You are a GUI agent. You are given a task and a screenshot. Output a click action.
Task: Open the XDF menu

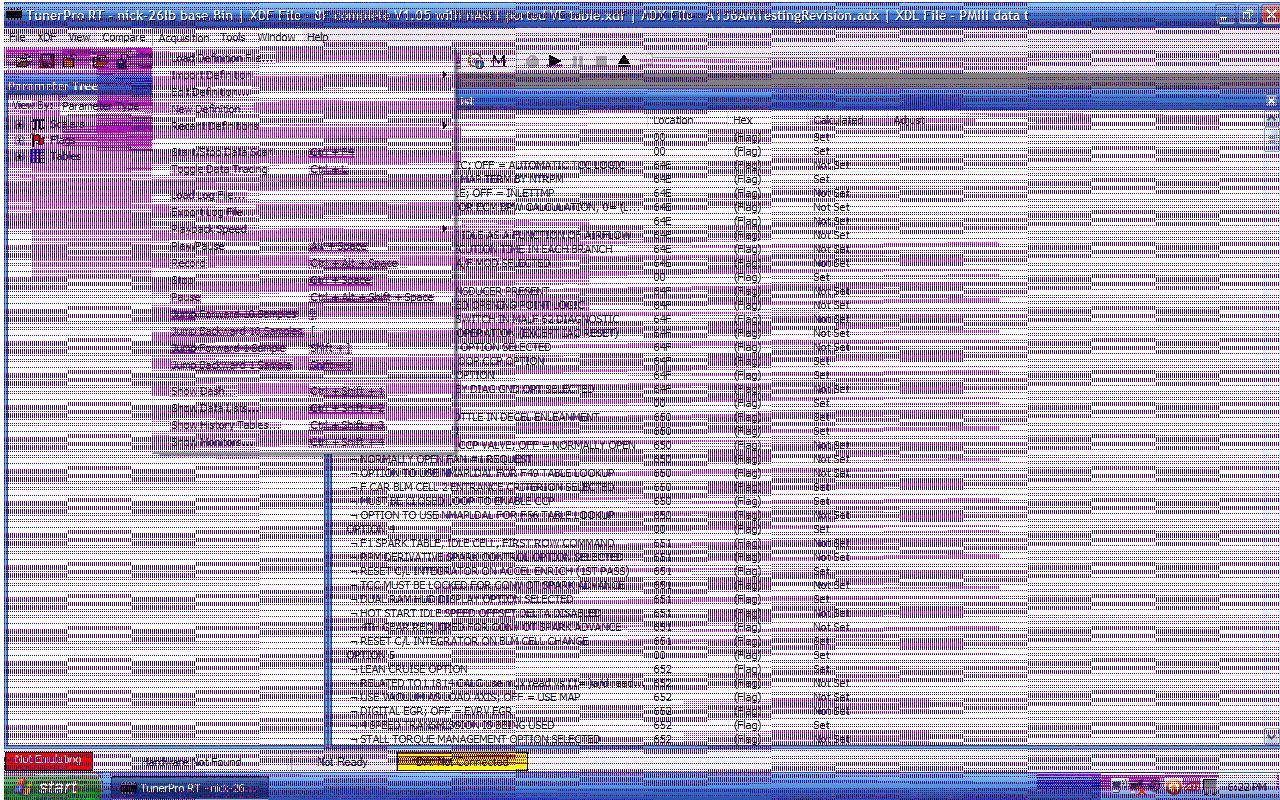tap(47, 37)
